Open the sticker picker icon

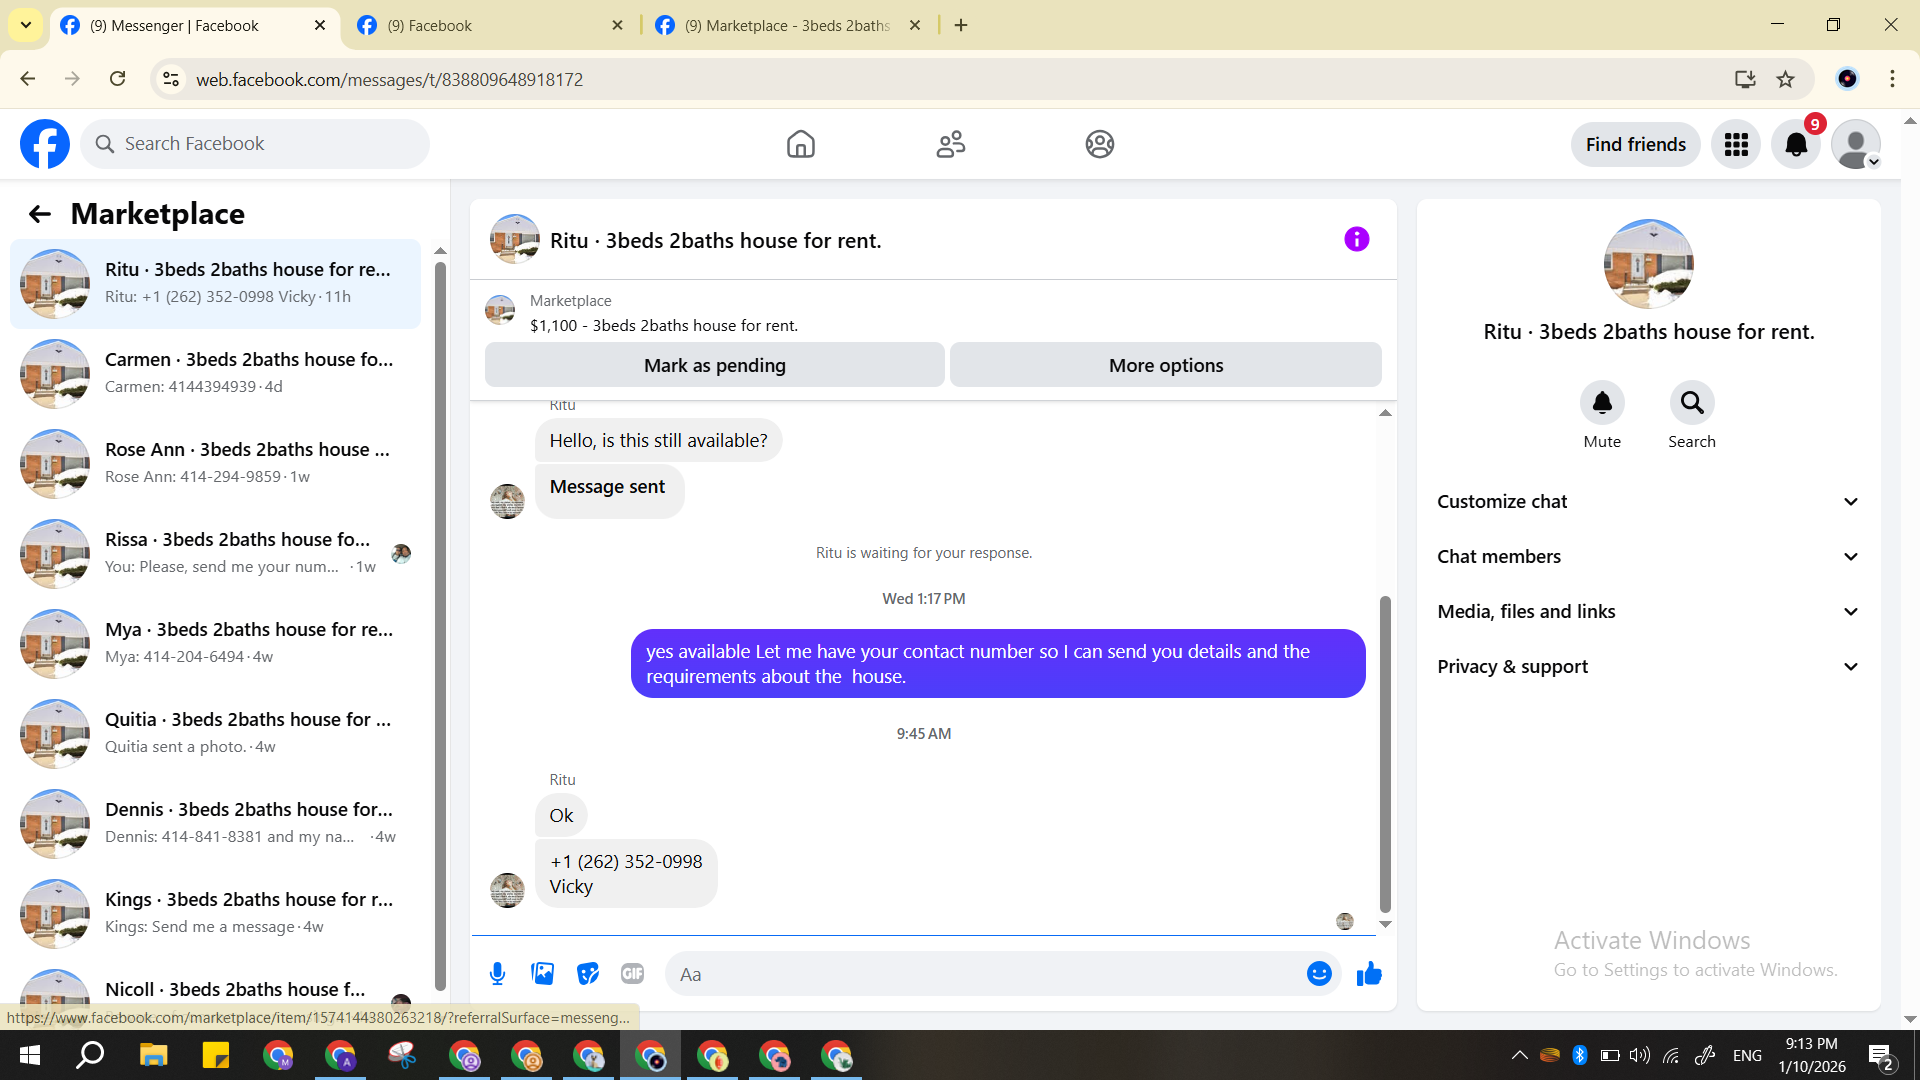tap(587, 973)
